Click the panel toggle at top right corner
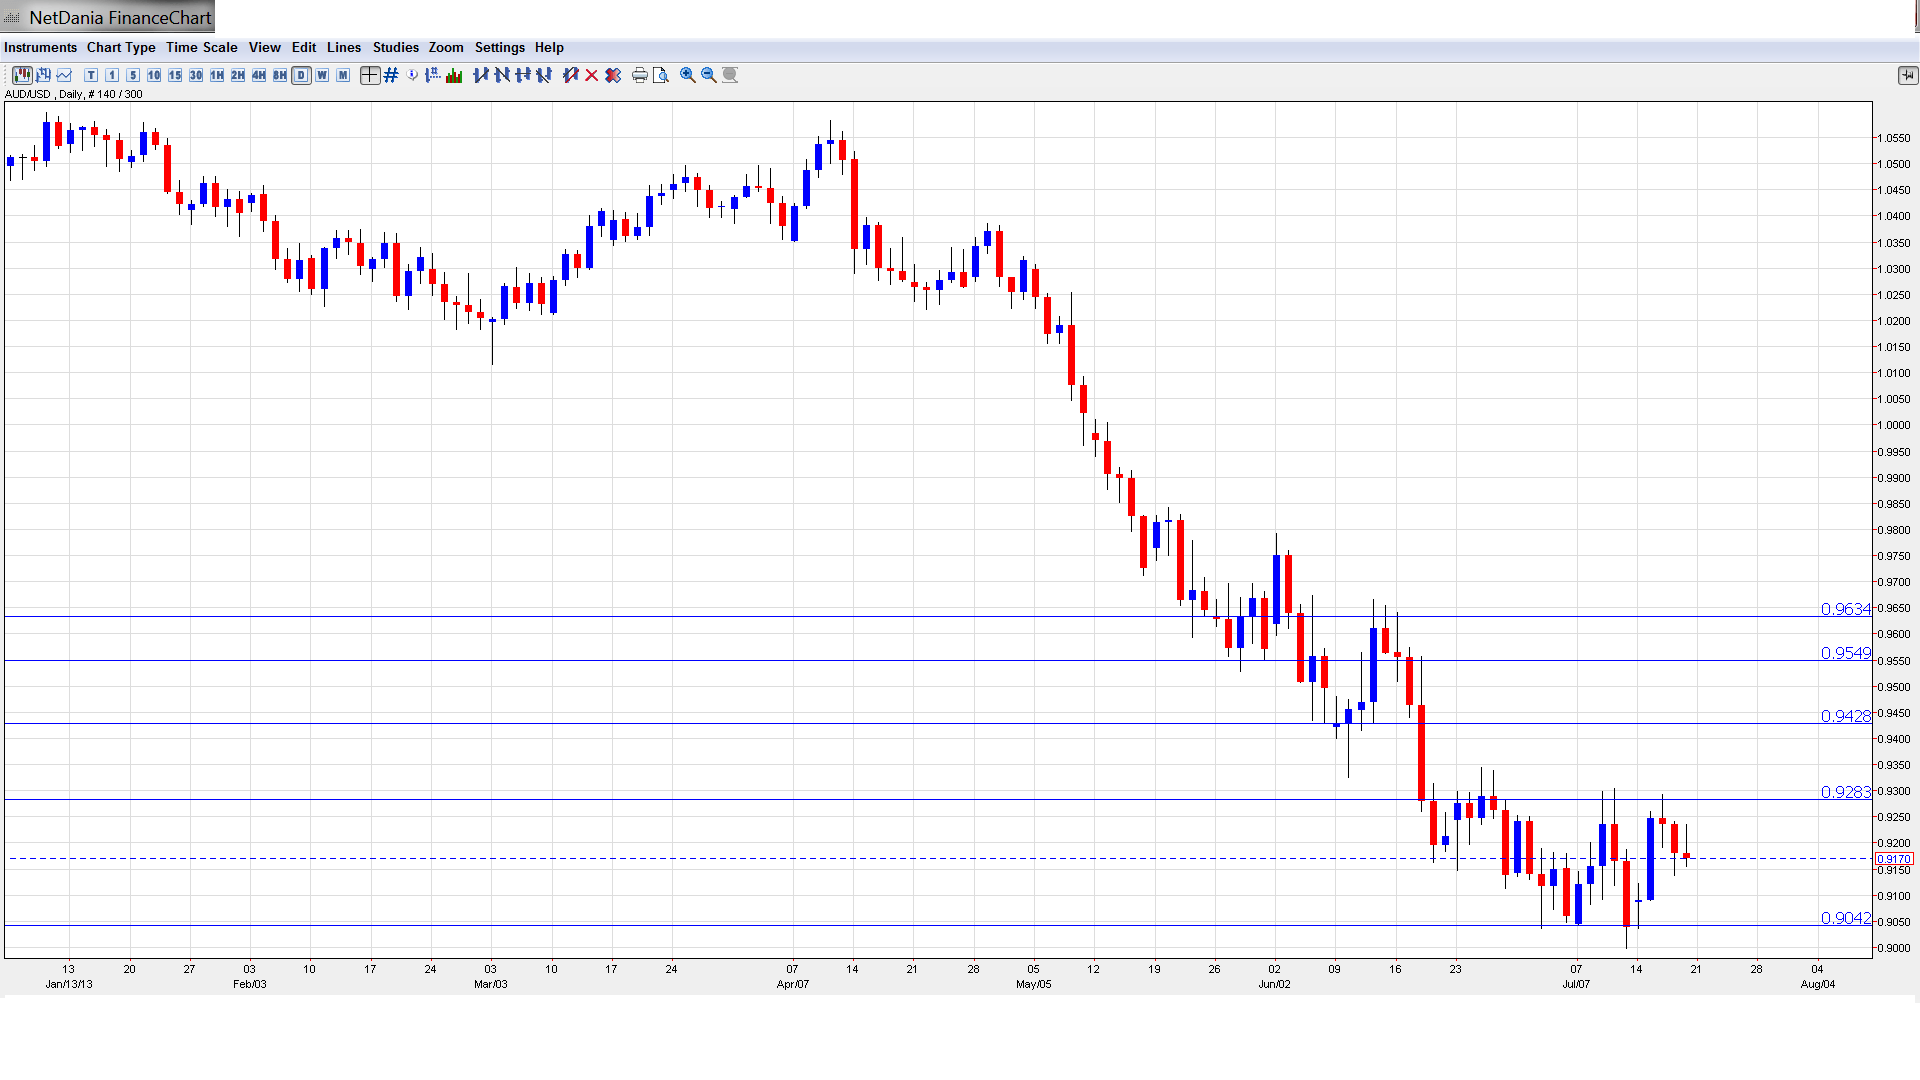Screen dimensions: 1920x1080 pyautogui.click(x=1907, y=75)
